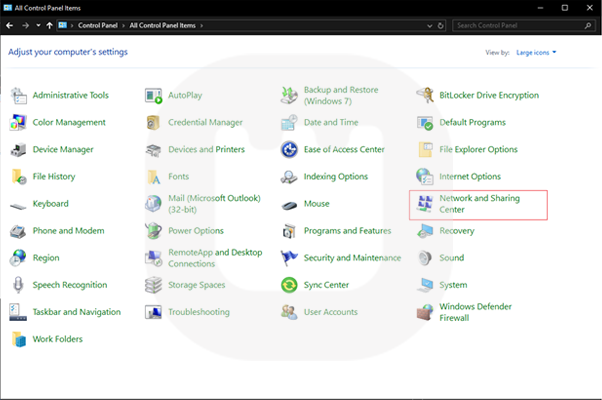Click the Device Manager icon
The width and height of the screenshot is (602, 400).
tap(18, 150)
